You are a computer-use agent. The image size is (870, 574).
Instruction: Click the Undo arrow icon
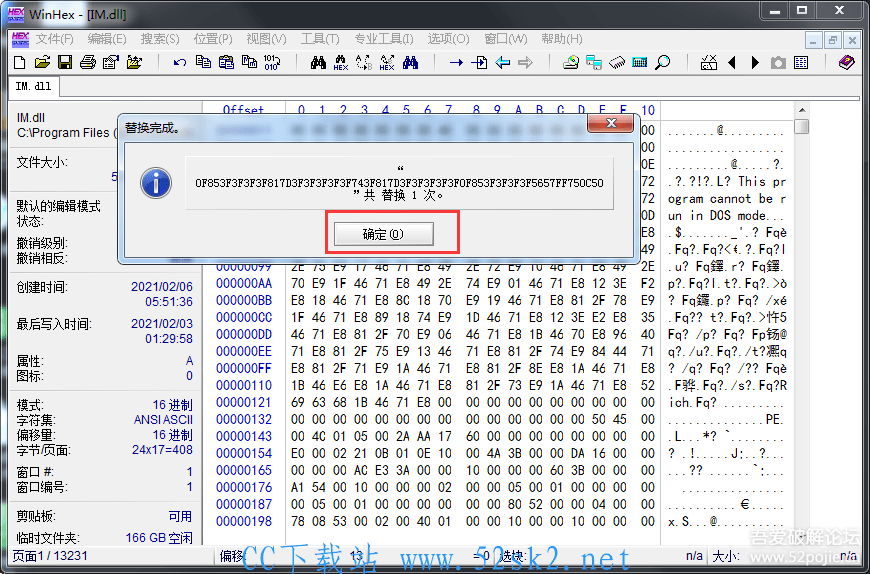[180, 63]
